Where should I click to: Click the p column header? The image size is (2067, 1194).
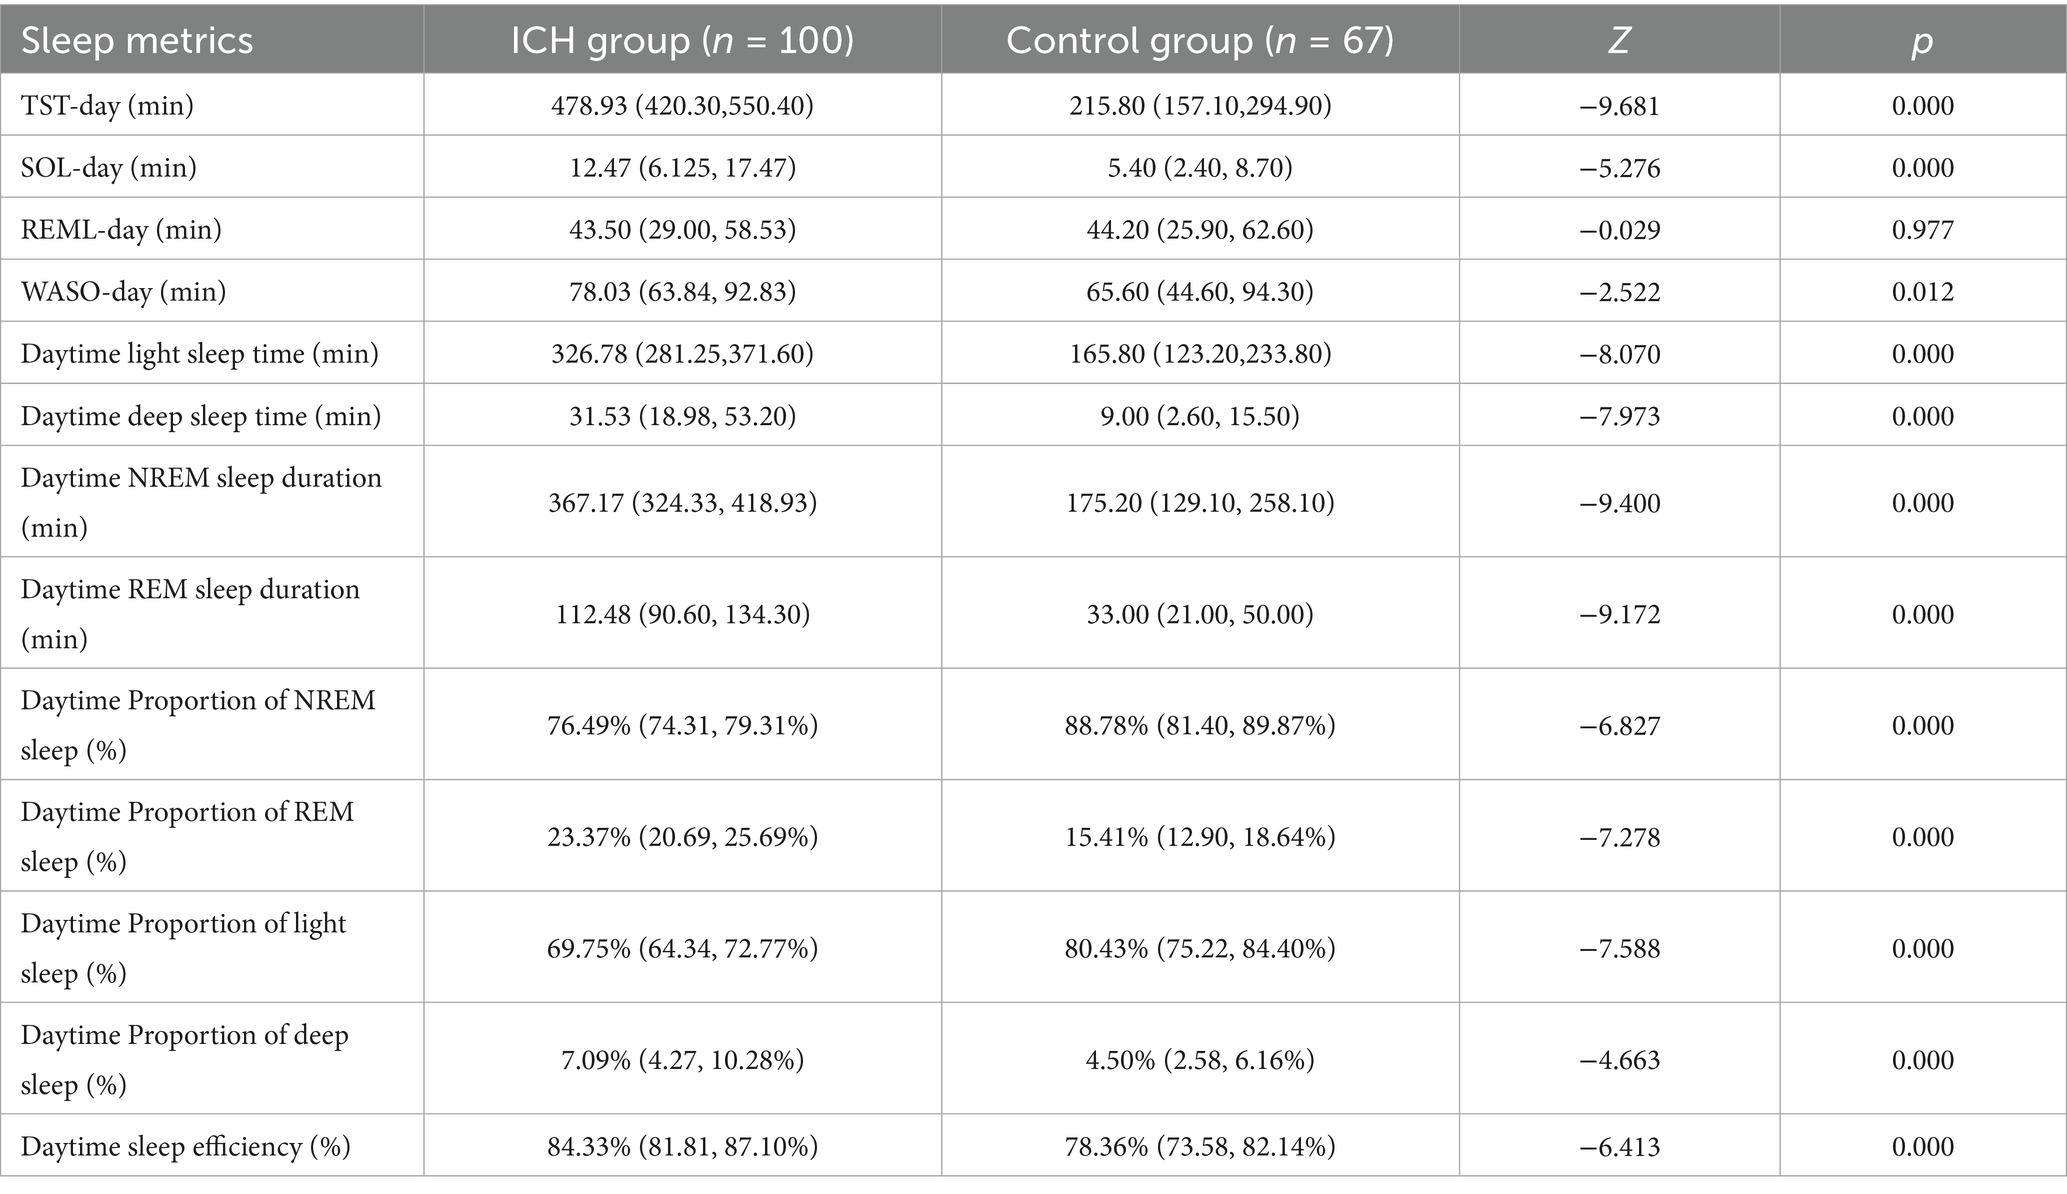(x=1922, y=40)
